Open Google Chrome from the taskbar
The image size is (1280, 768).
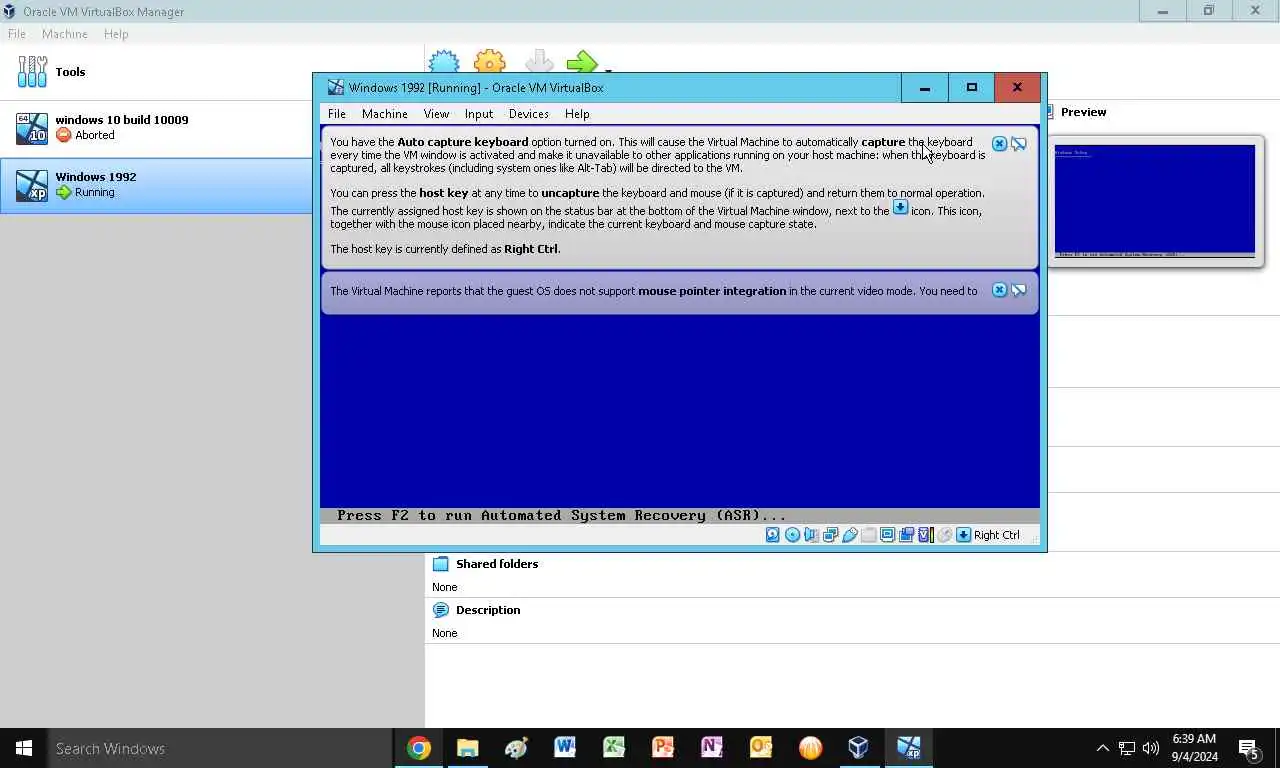(419, 748)
